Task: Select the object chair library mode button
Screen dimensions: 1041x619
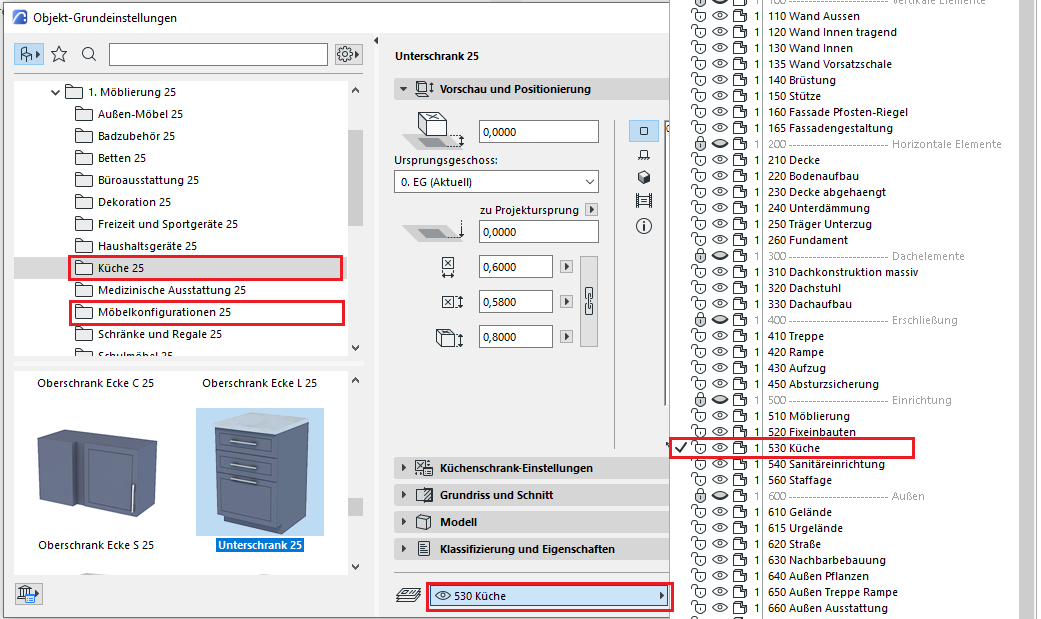Action: [28, 54]
